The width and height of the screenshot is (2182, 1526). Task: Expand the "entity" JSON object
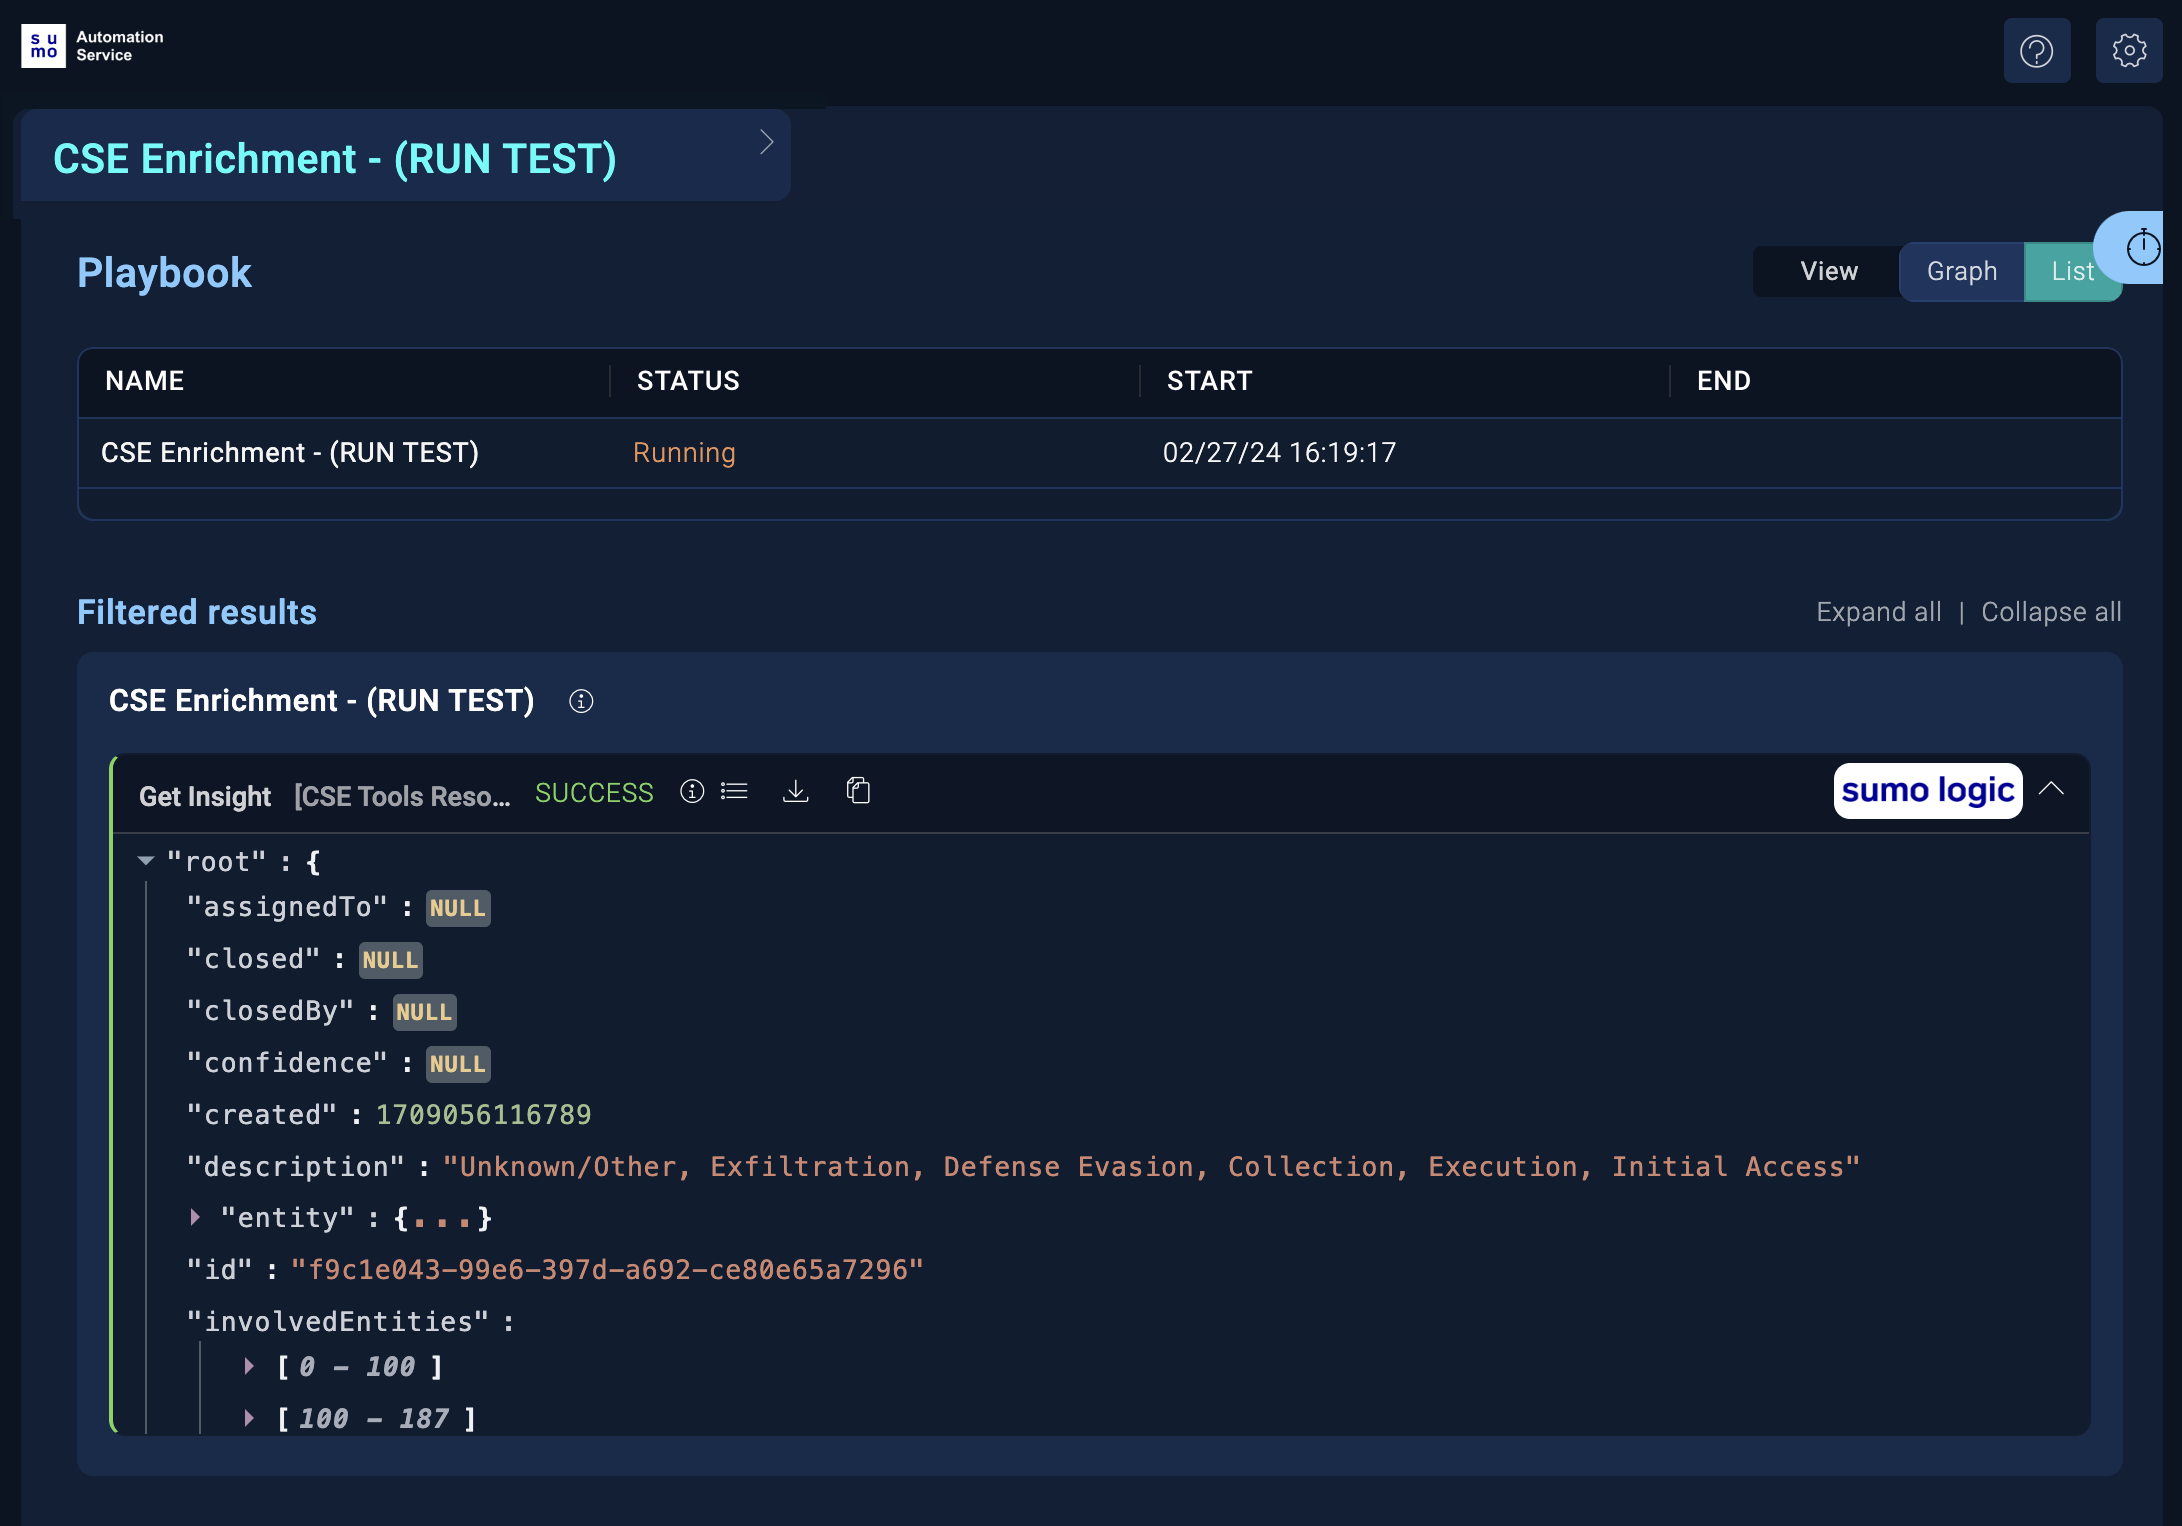click(x=196, y=1217)
